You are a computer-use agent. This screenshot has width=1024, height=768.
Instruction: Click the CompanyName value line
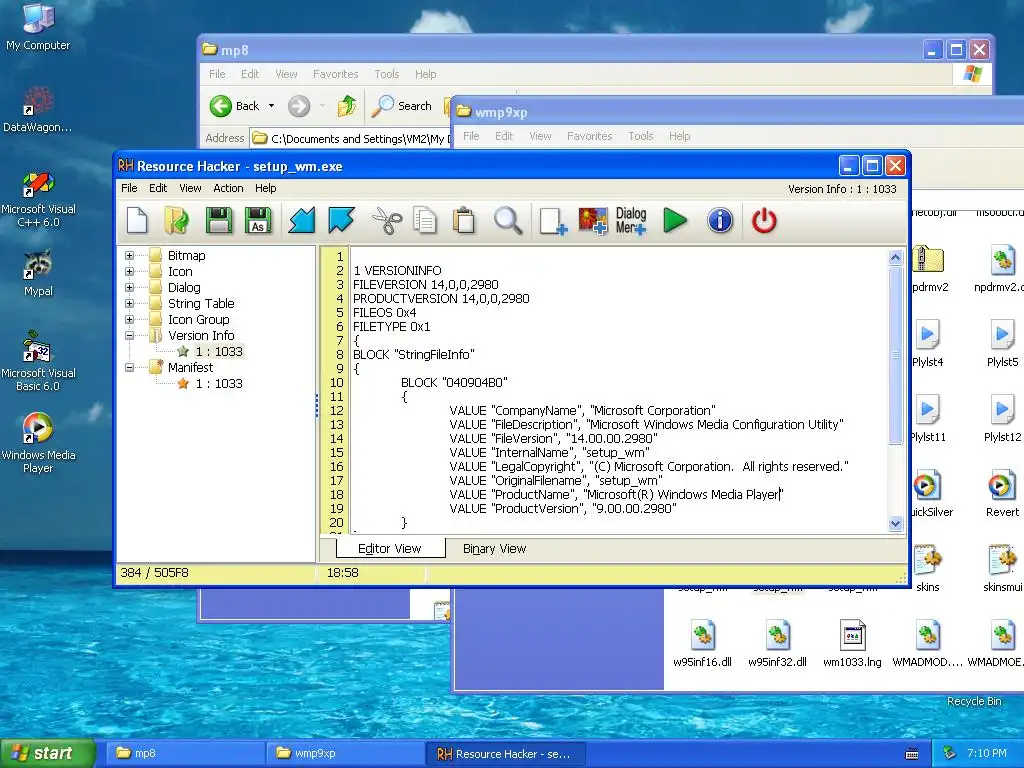pos(582,411)
